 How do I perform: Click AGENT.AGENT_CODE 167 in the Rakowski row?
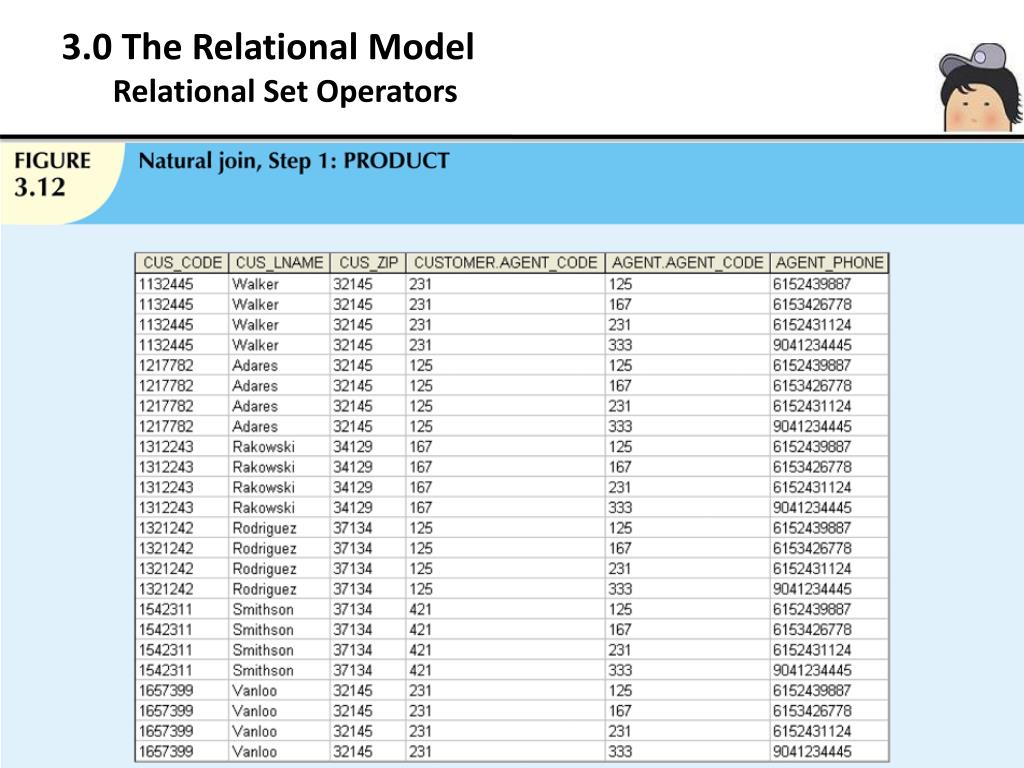click(620, 467)
